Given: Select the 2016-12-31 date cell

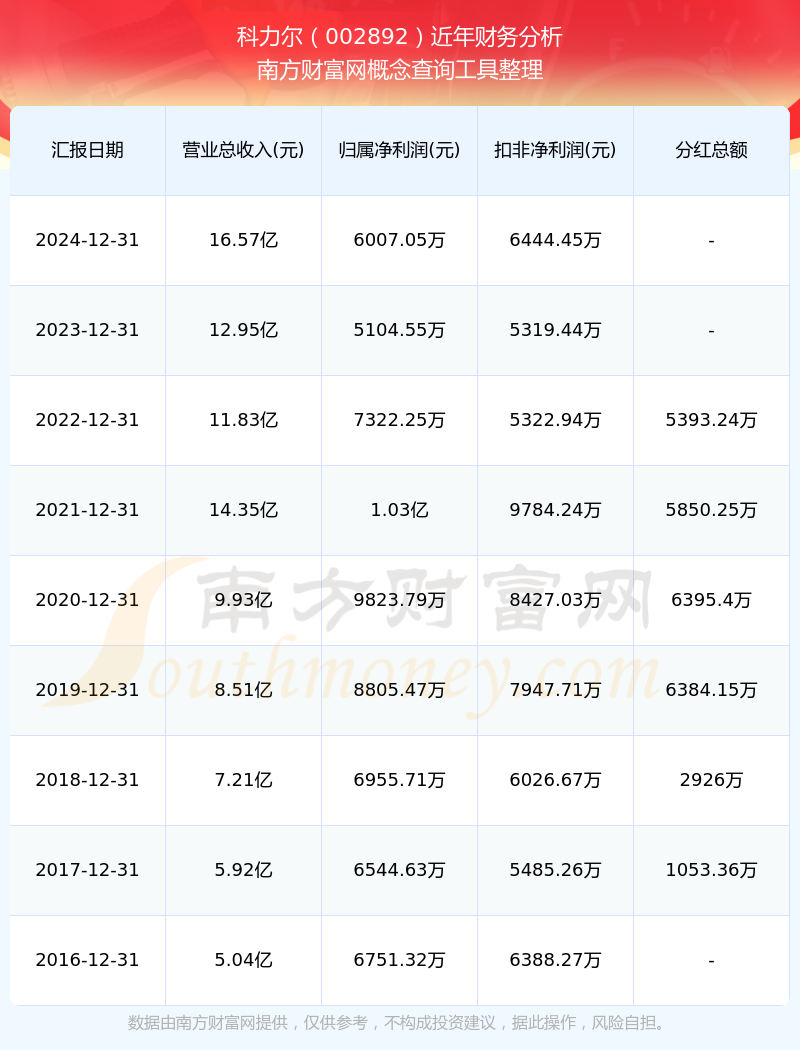Looking at the screenshot, I should [x=88, y=960].
